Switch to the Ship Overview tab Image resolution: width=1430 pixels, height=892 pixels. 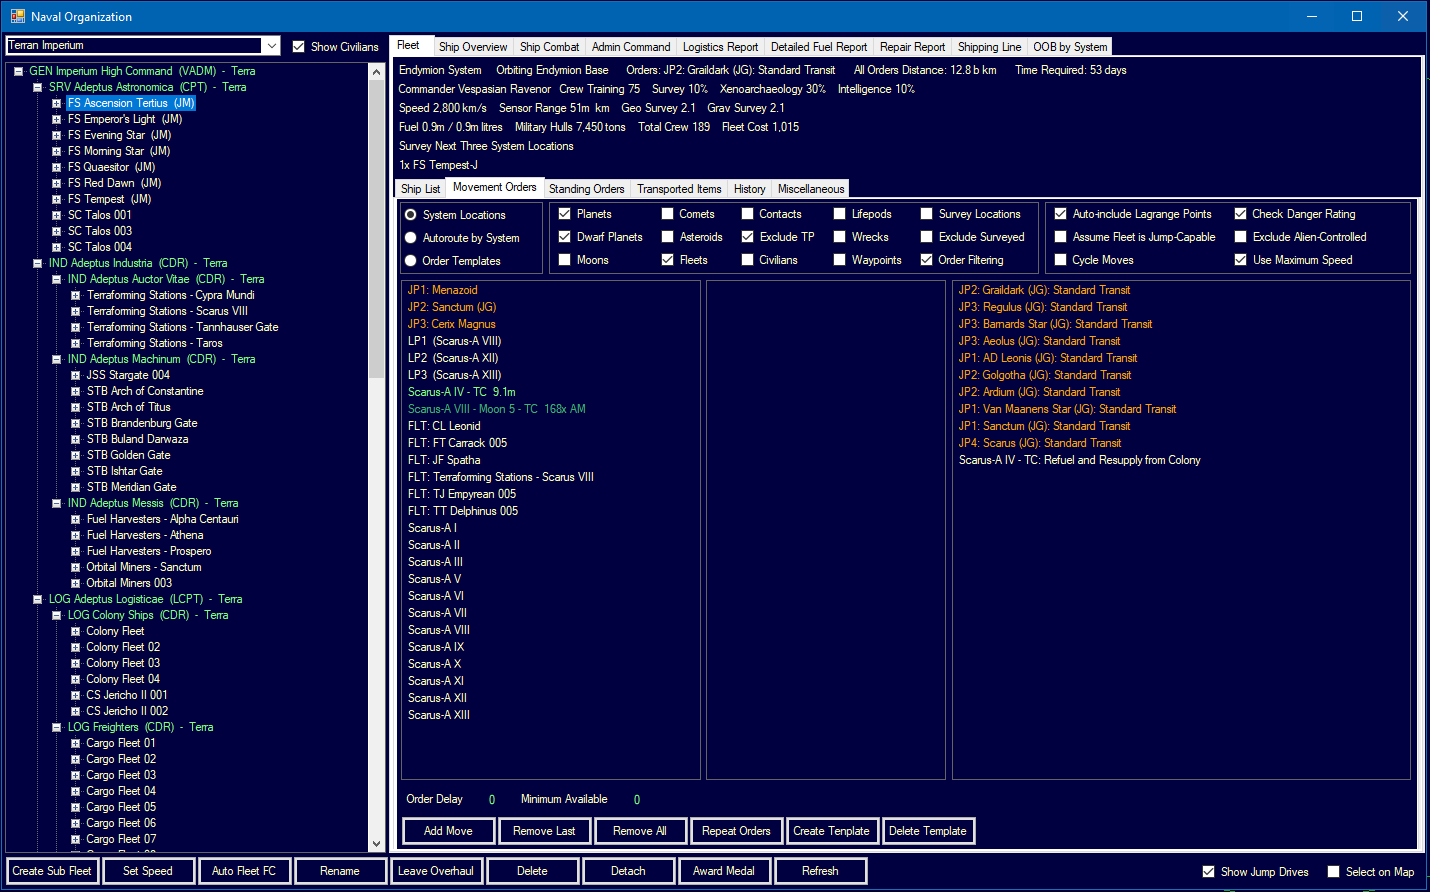(x=473, y=47)
